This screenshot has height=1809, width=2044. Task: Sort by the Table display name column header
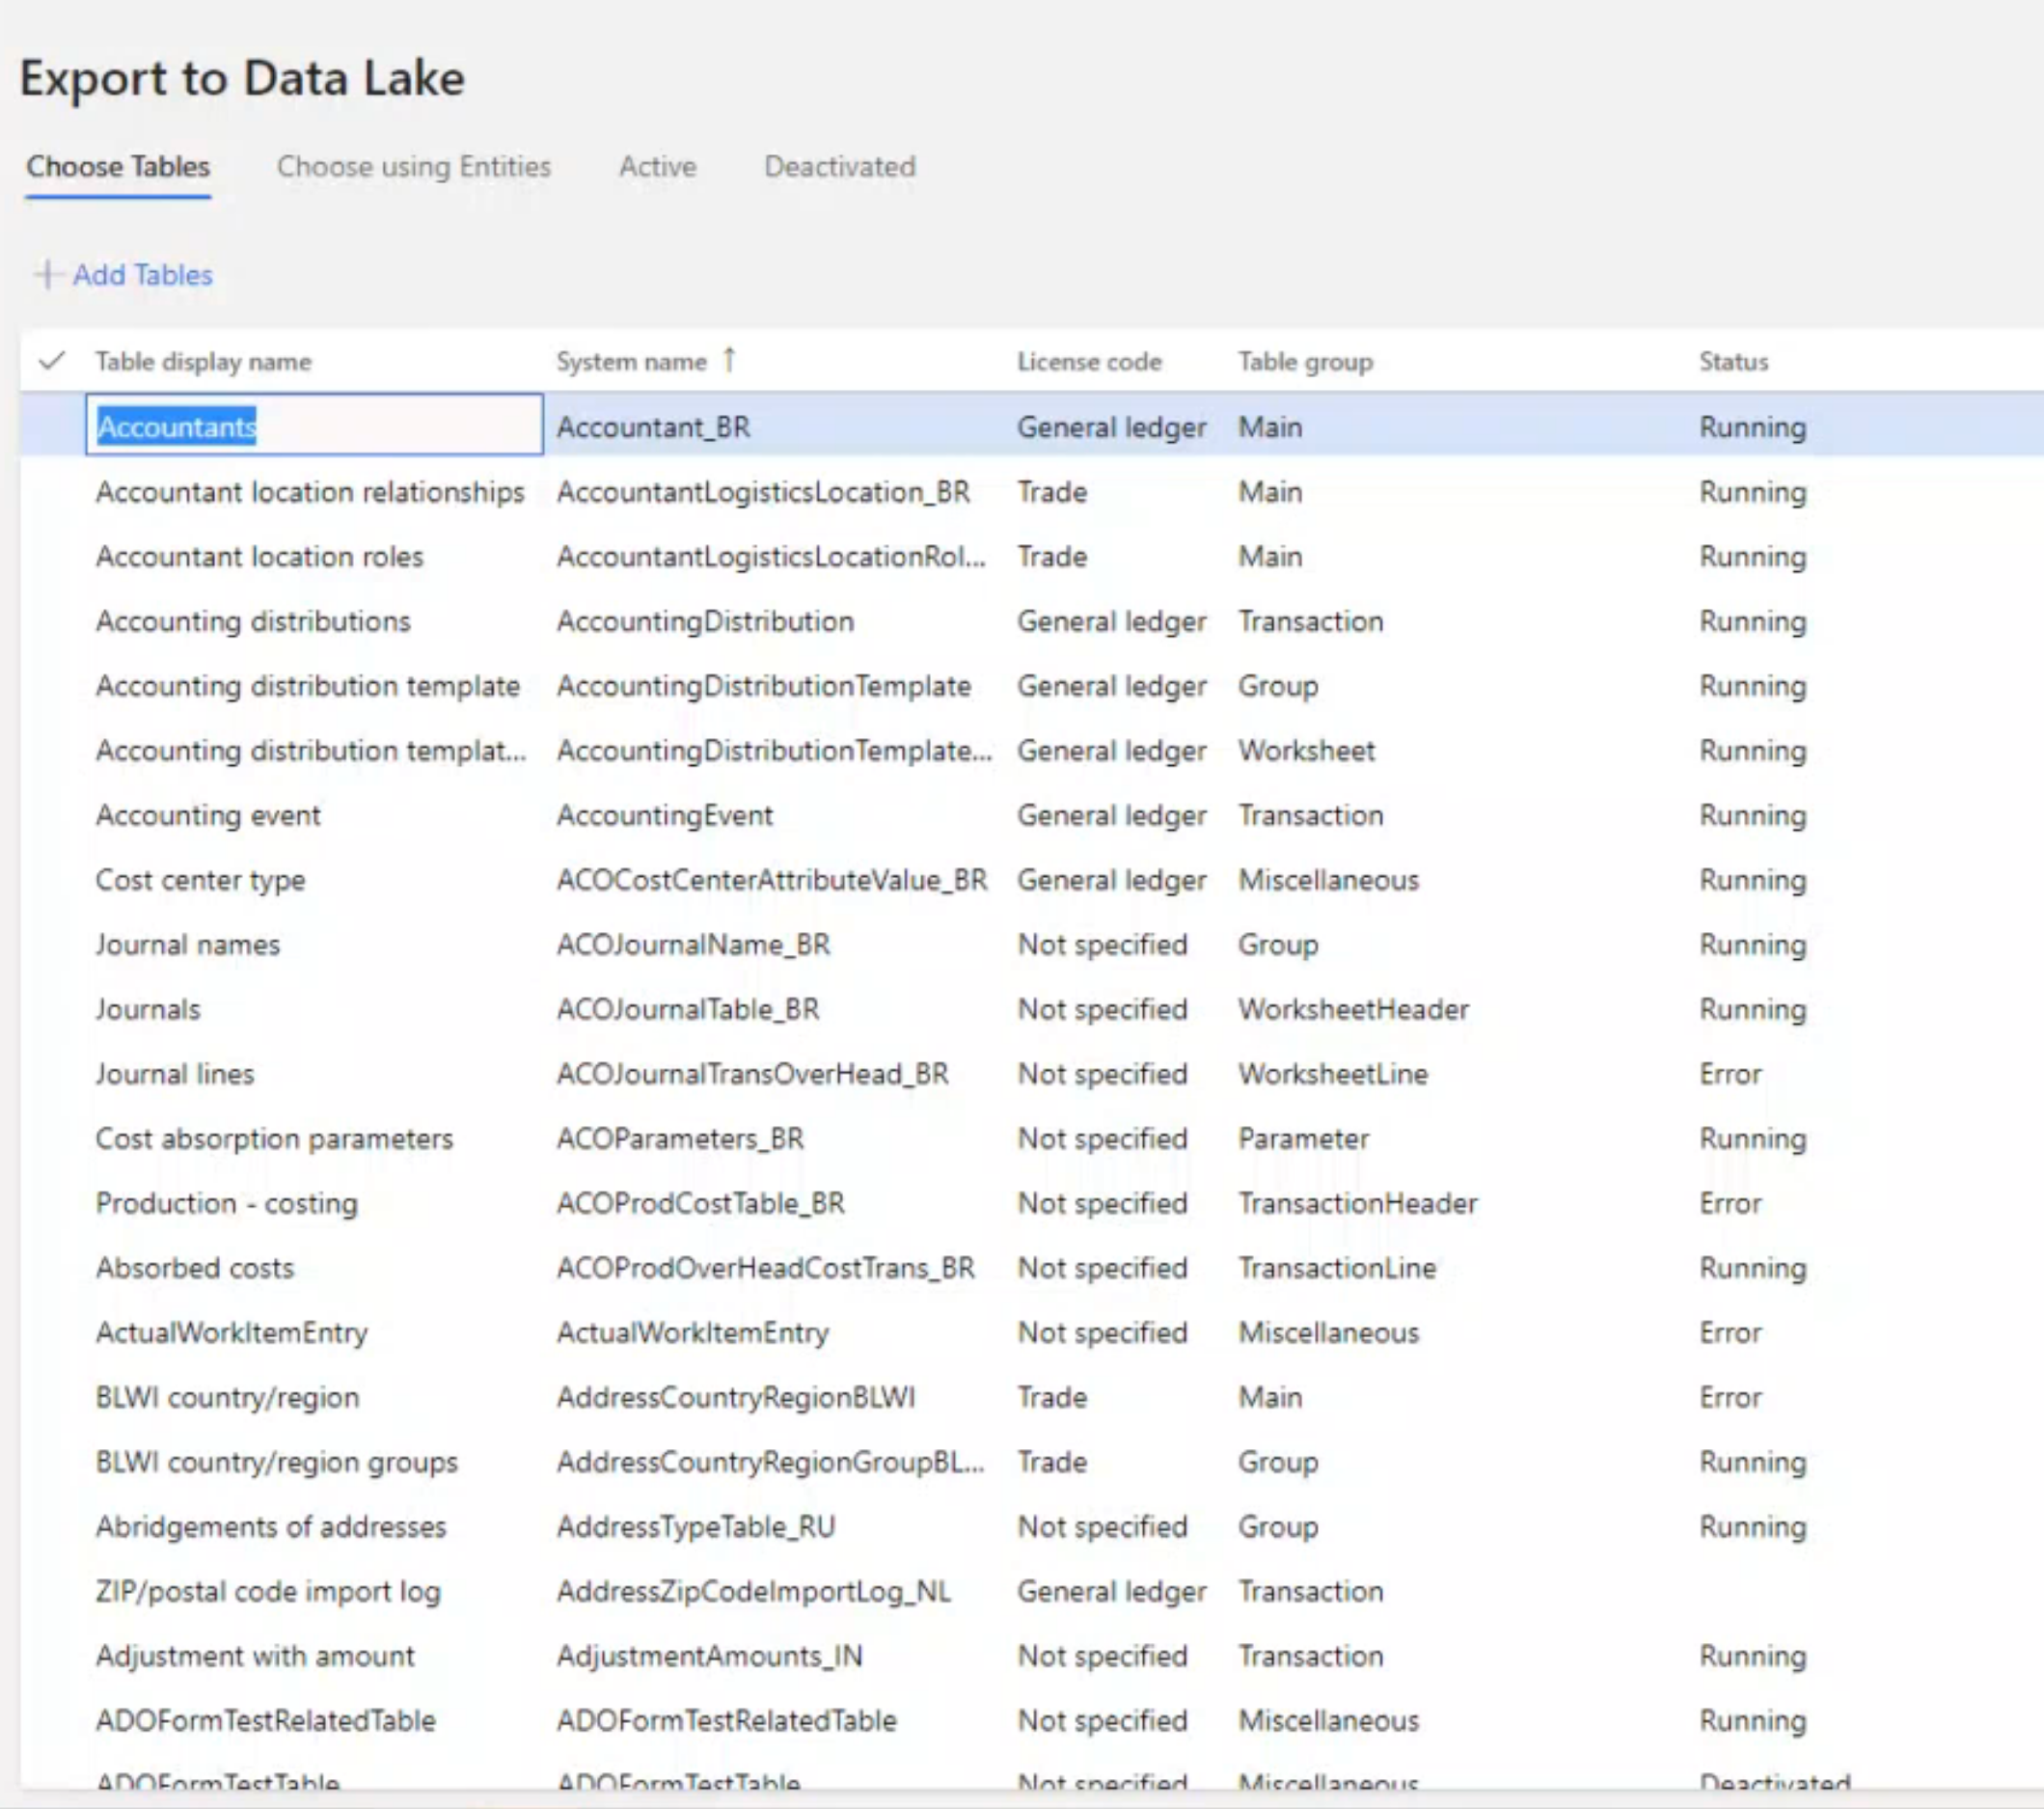click(x=203, y=361)
